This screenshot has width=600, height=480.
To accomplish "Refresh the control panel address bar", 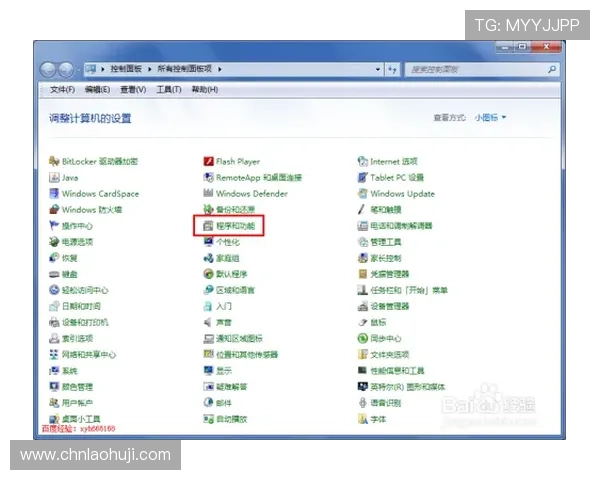I will pyautogui.click(x=392, y=69).
